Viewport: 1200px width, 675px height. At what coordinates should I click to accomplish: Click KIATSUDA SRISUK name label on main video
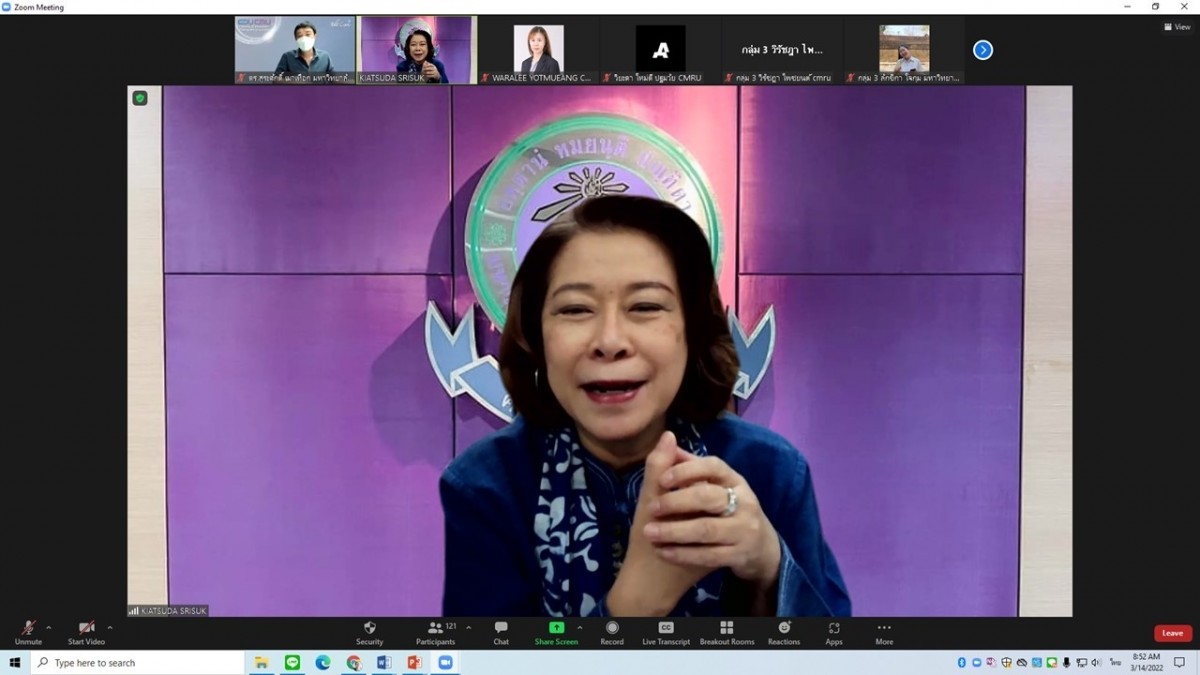(168, 610)
